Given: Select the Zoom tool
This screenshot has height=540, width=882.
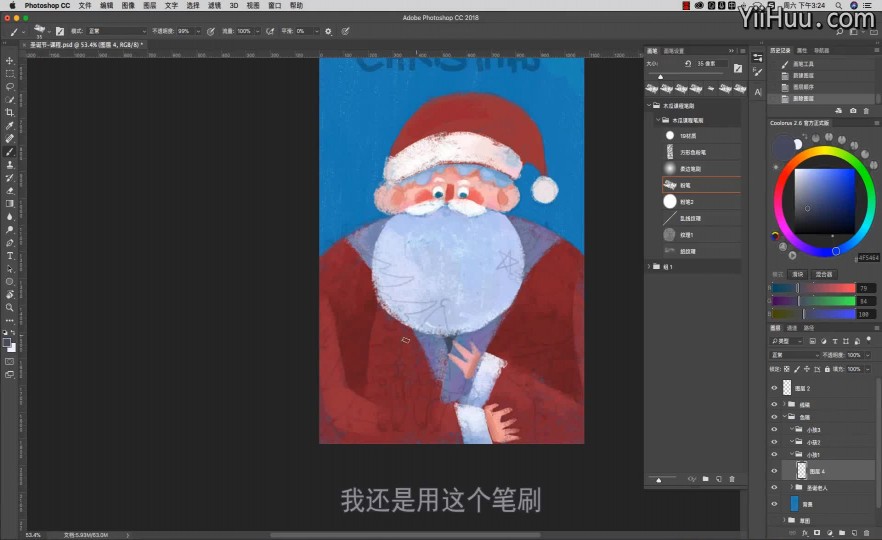Looking at the screenshot, I should [10, 308].
